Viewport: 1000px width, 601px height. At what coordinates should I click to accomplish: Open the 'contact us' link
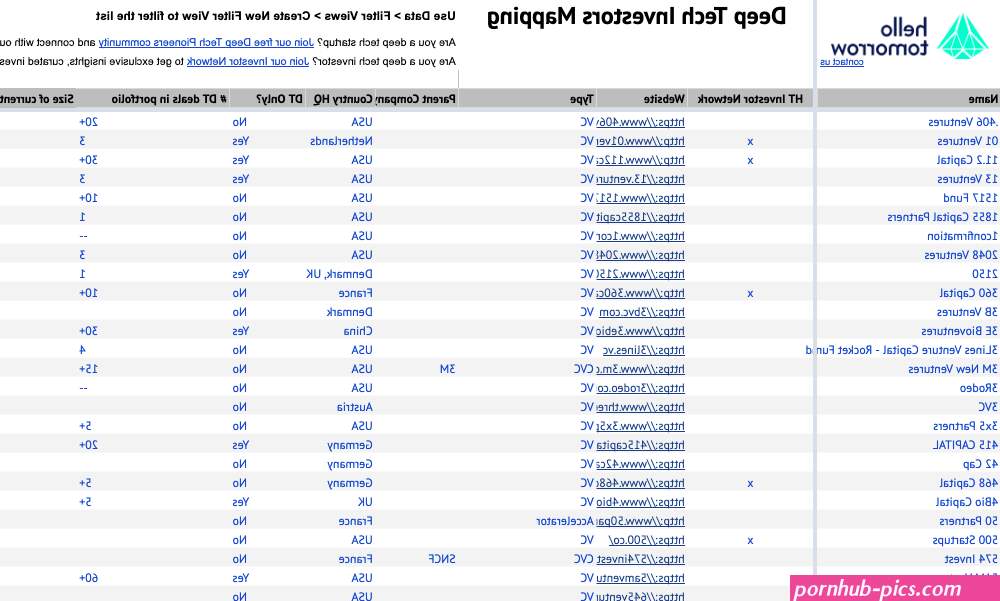842,63
